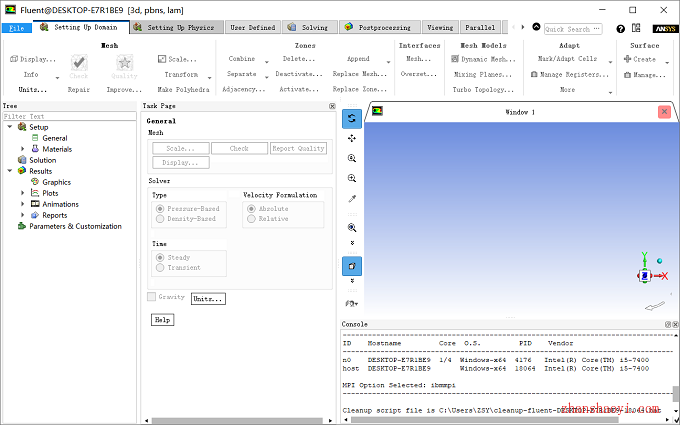Click the mesh Display ribbon button
Image resolution: width=680 pixels, height=425 pixels.
(33, 59)
